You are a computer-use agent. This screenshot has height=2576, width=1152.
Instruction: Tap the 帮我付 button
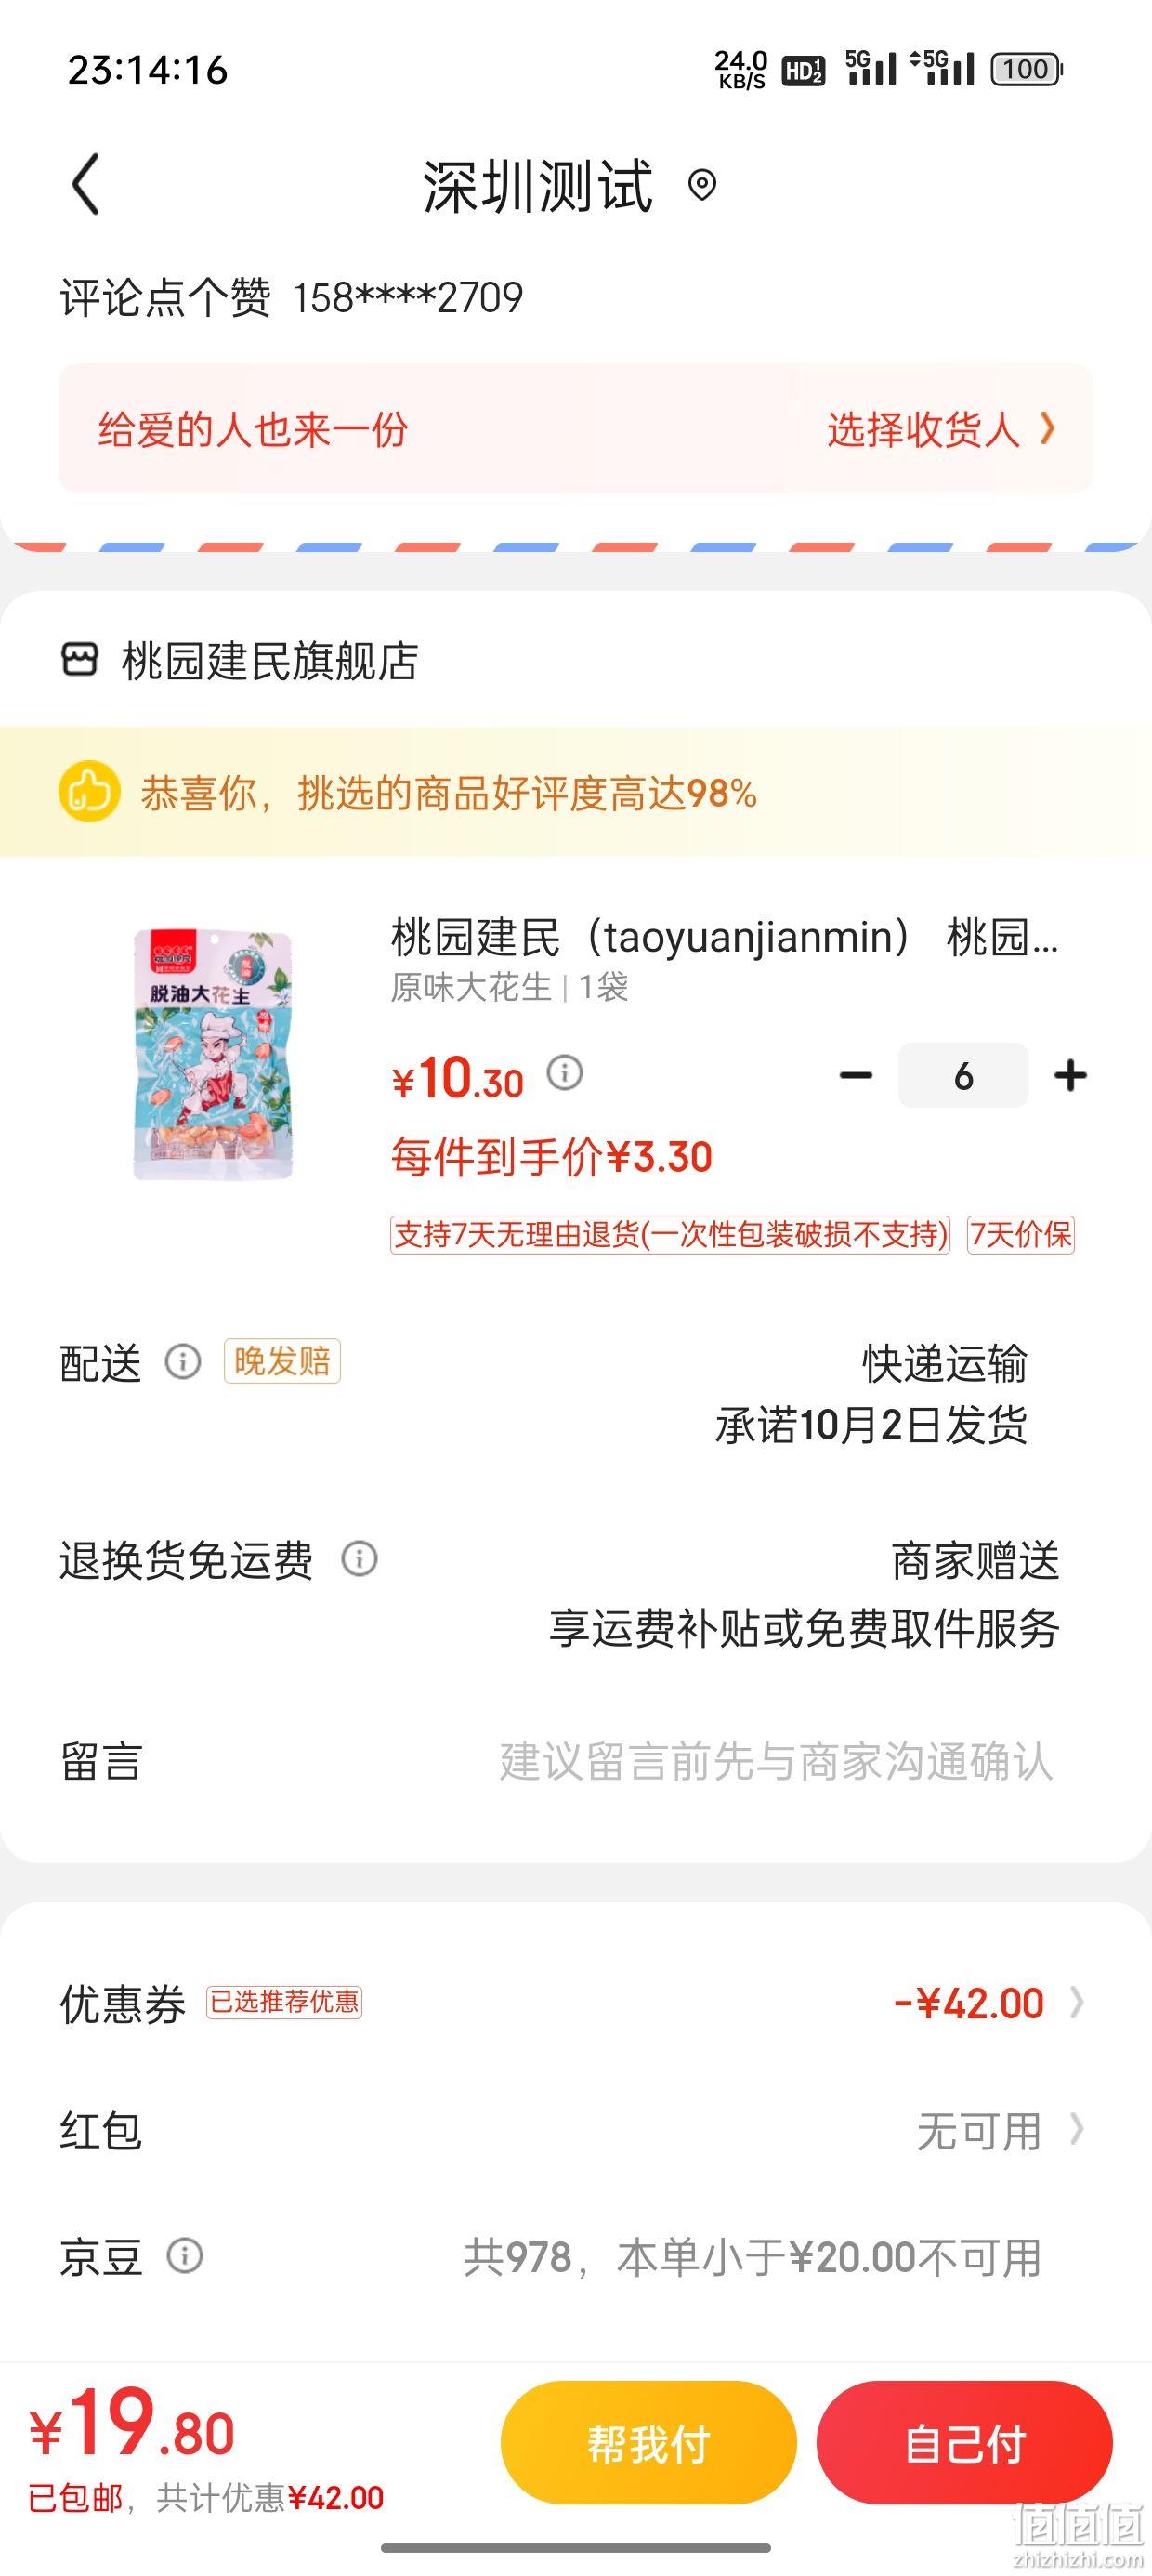[x=648, y=2443]
